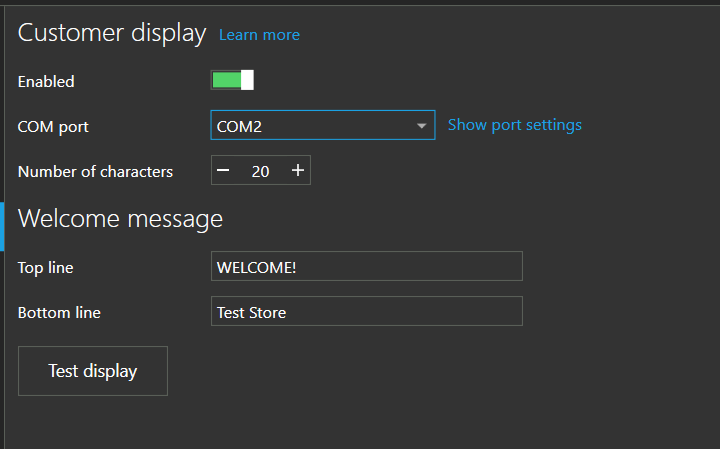Click the Number of characters label

[95, 172]
